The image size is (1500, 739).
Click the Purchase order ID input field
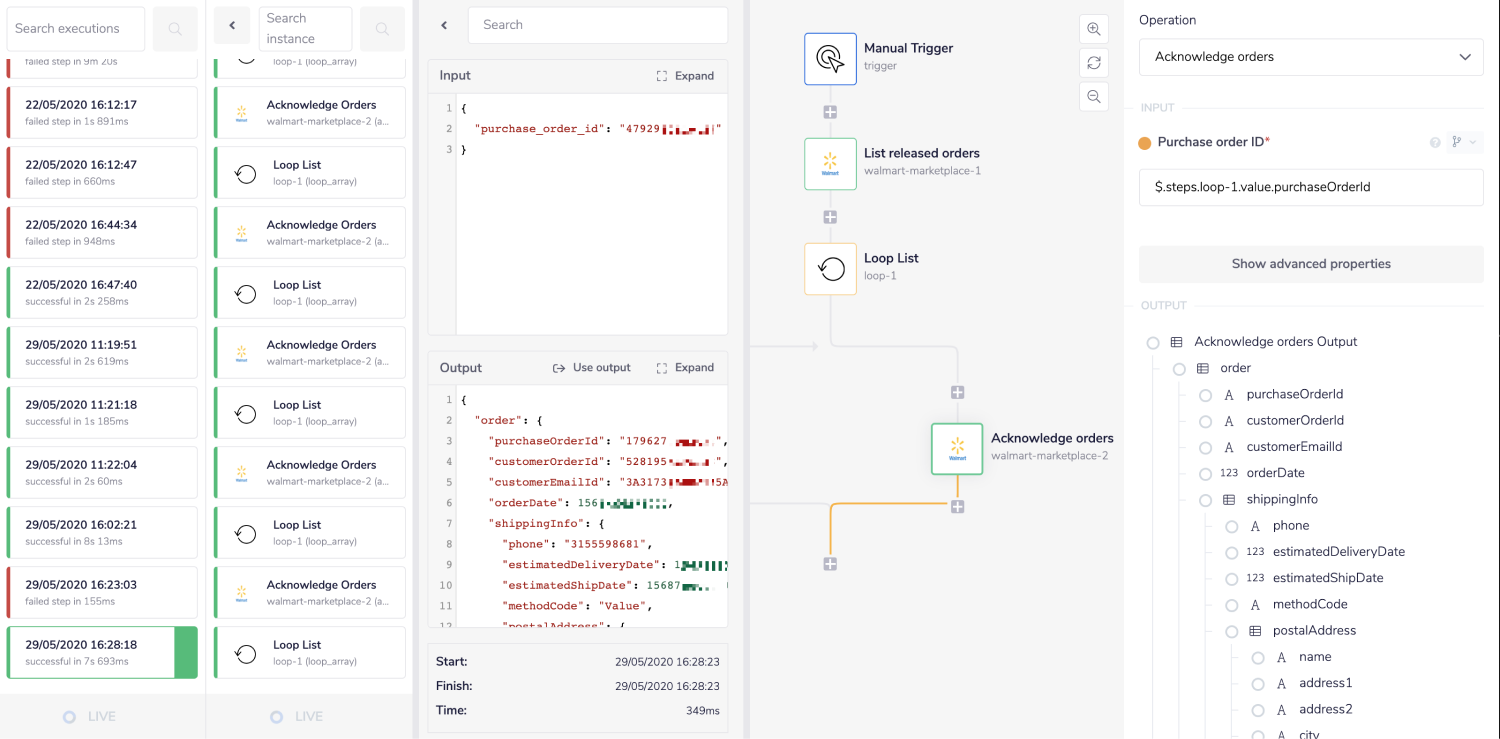click(x=1310, y=187)
